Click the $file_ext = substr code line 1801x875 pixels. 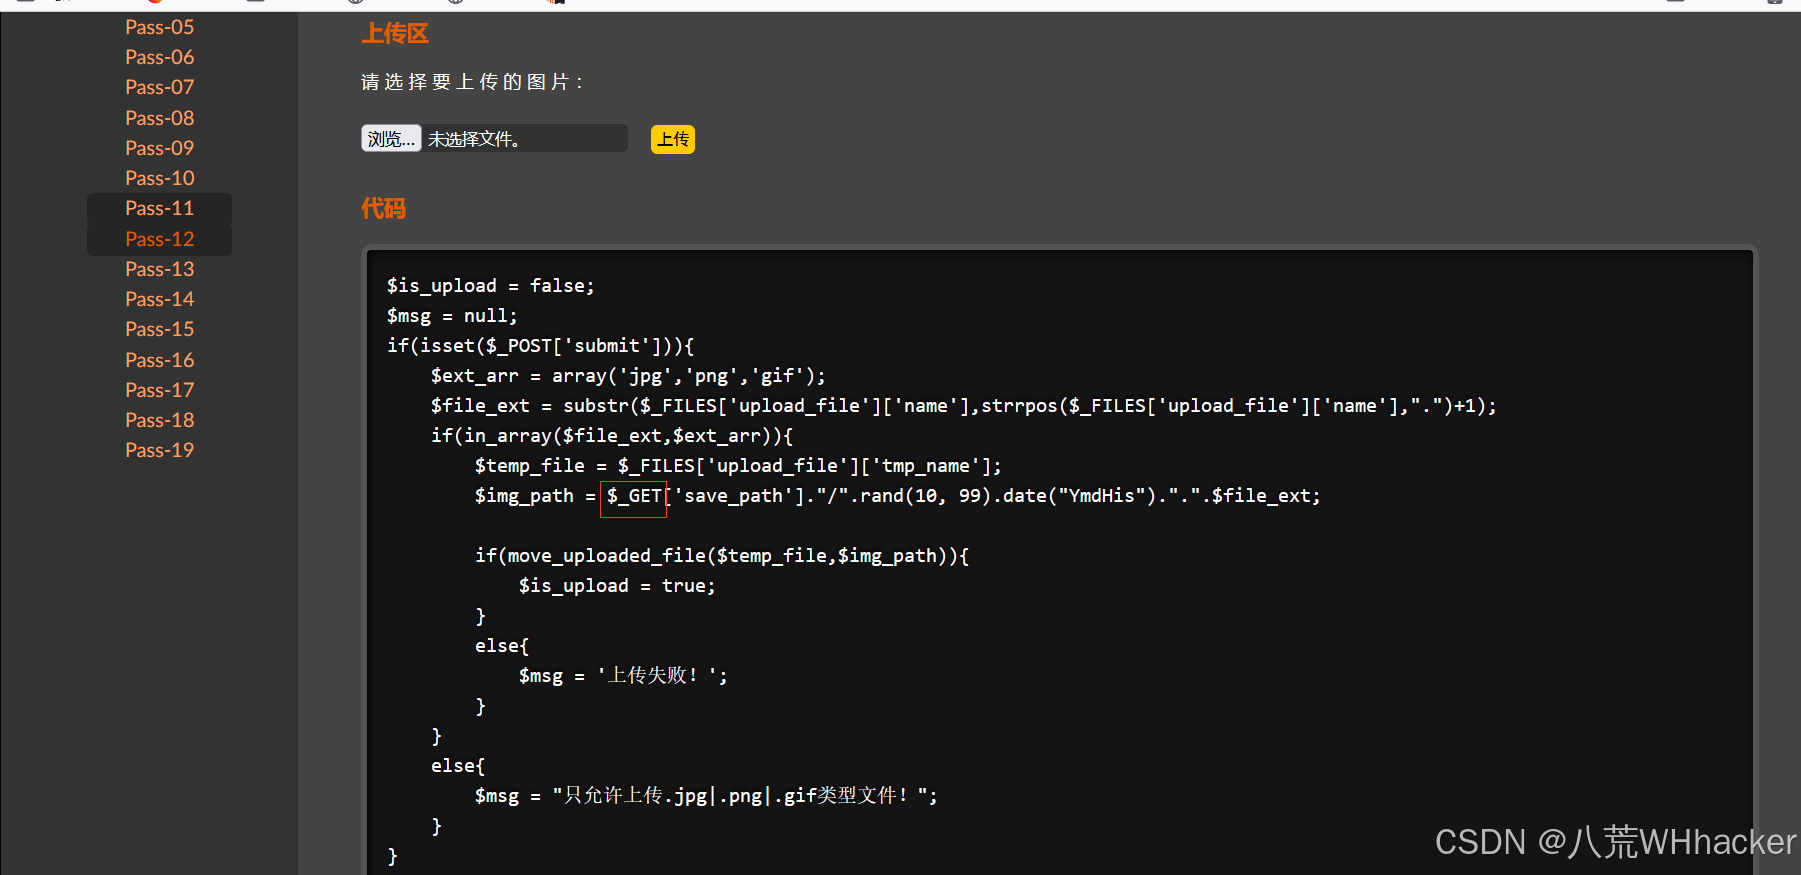pyautogui.click(x=964, y=406)
